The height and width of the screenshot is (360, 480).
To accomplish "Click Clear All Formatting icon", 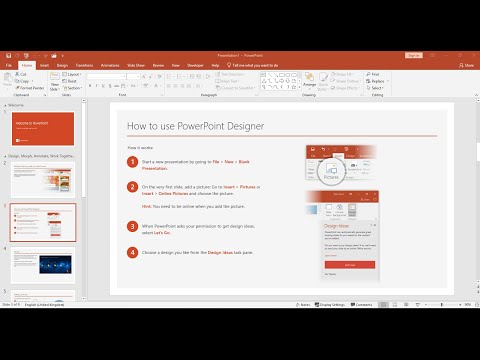I will [160, 77].
